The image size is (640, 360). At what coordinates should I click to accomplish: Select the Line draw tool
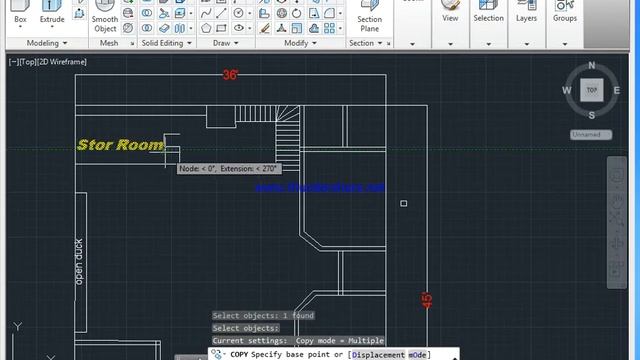pos(221,13)
